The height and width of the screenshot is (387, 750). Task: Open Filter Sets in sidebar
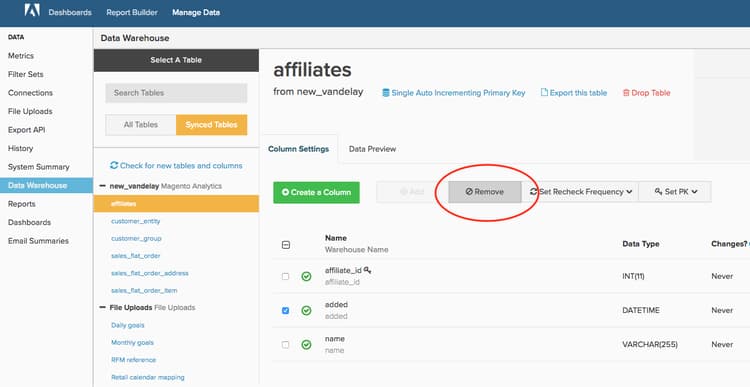(26, 74)
